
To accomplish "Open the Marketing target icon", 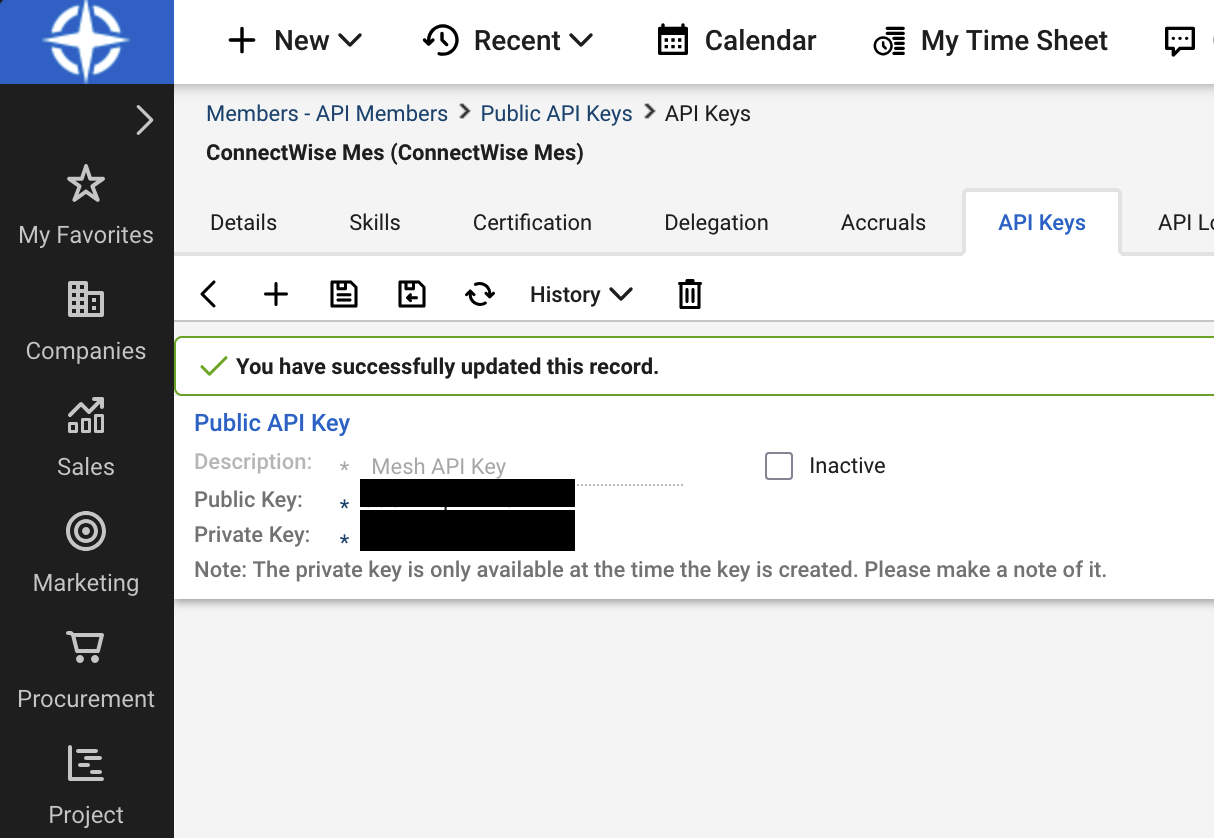I will [86, 531].
